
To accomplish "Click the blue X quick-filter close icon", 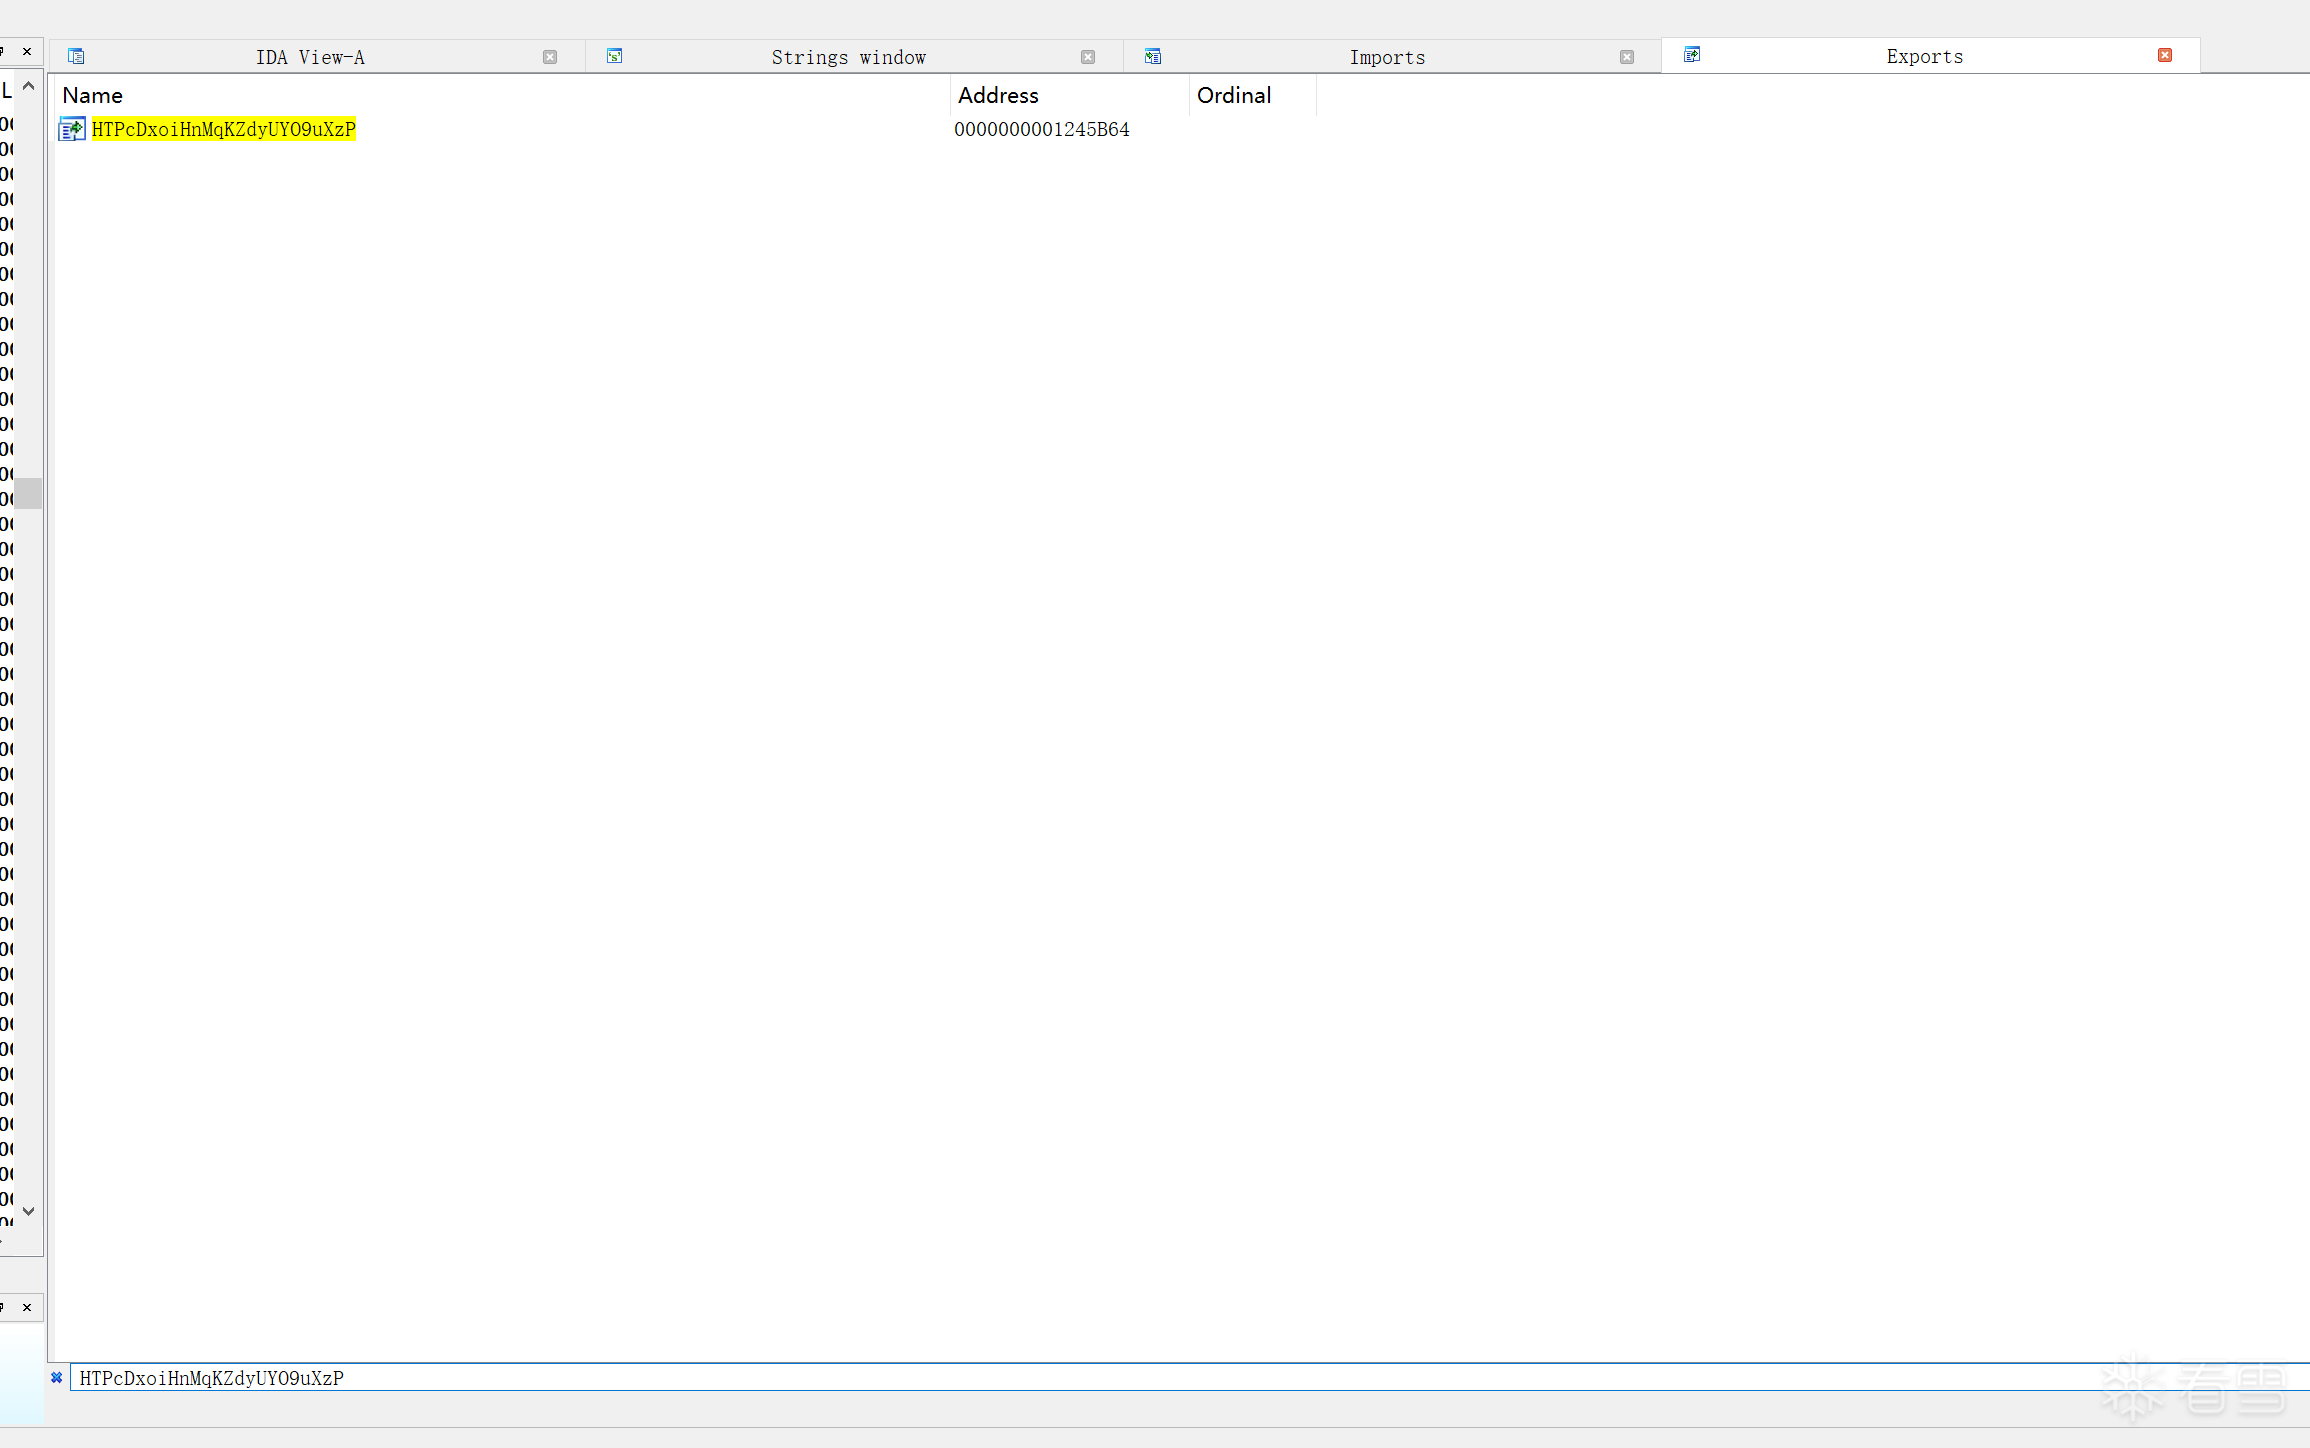I will pos(57,1378).
